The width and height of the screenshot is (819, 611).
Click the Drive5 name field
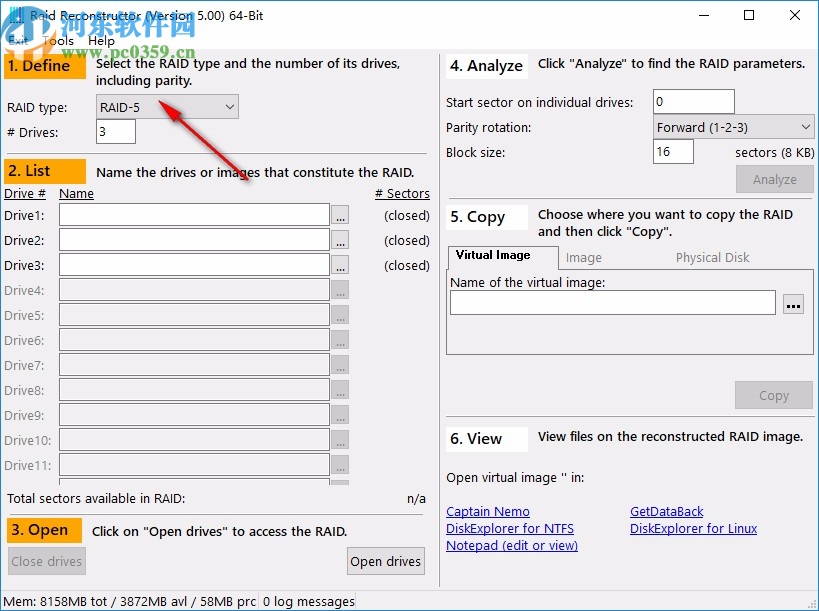tap(194, 315)
